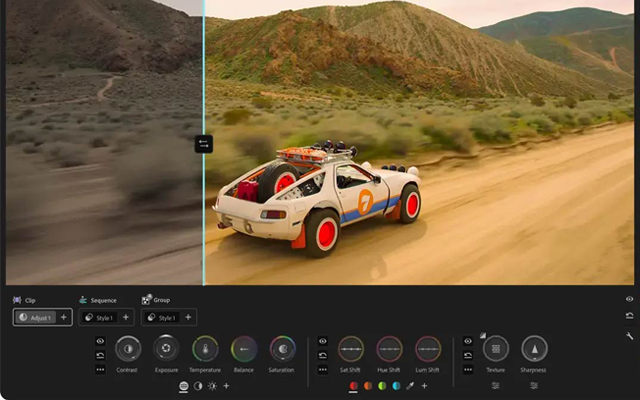
Task: Select the cyan color swatch
Action: tap(396, 386)
